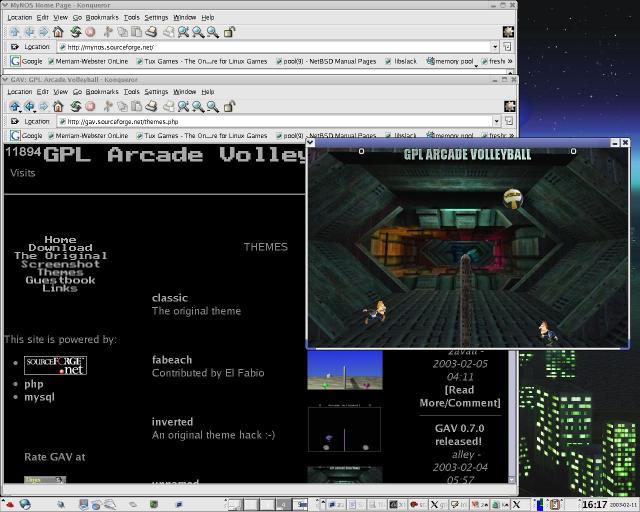The width and height of the screenshot is (640, 512).
Task: Click the GAV window URL input field
Action: coord(276,121)
